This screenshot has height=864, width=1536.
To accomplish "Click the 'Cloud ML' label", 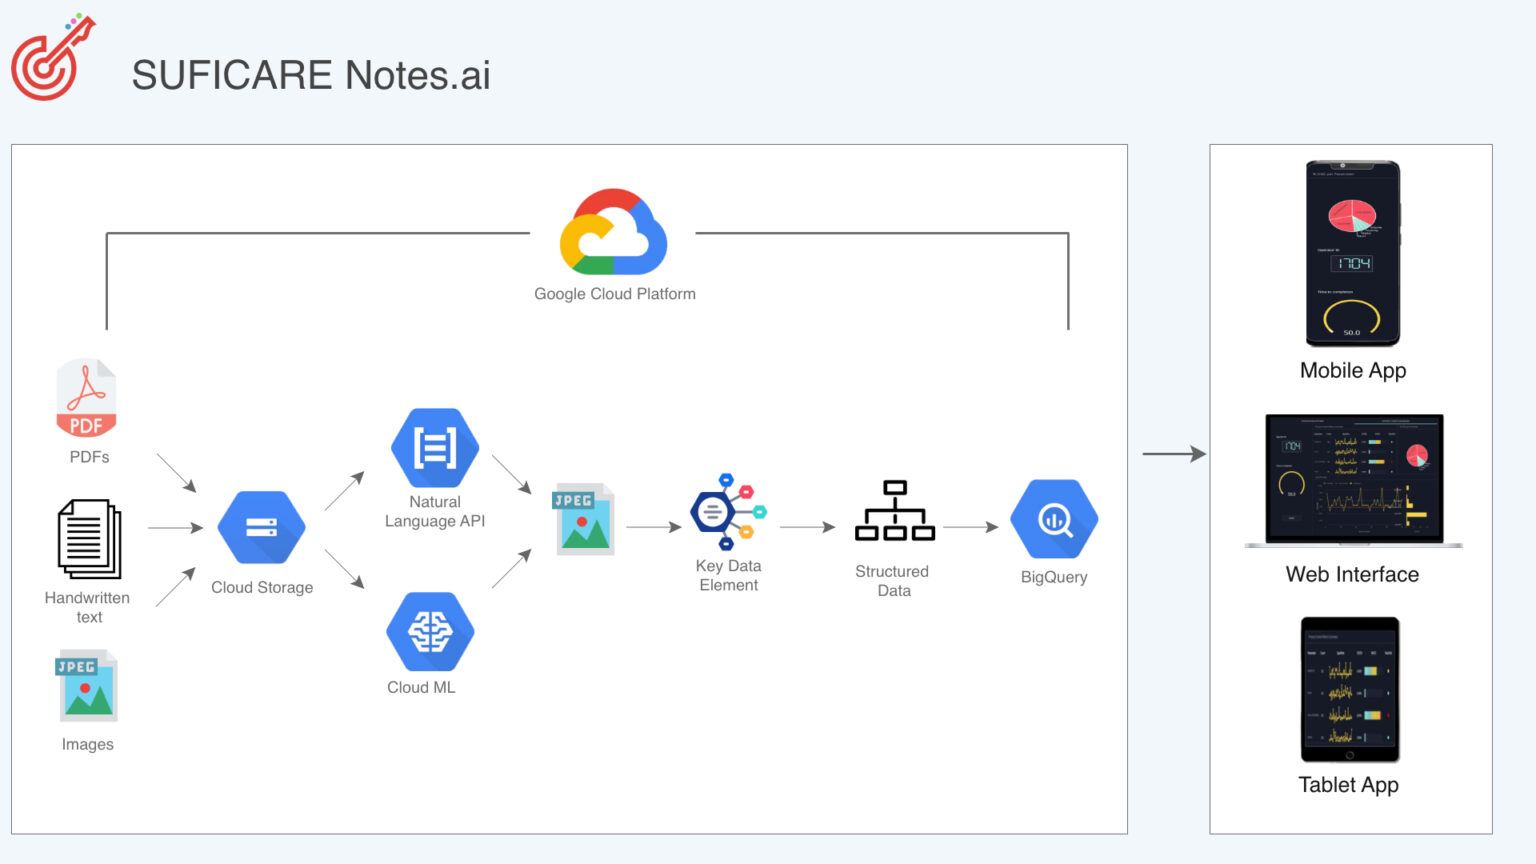I will pyautogui.click(x=421, y=687).
